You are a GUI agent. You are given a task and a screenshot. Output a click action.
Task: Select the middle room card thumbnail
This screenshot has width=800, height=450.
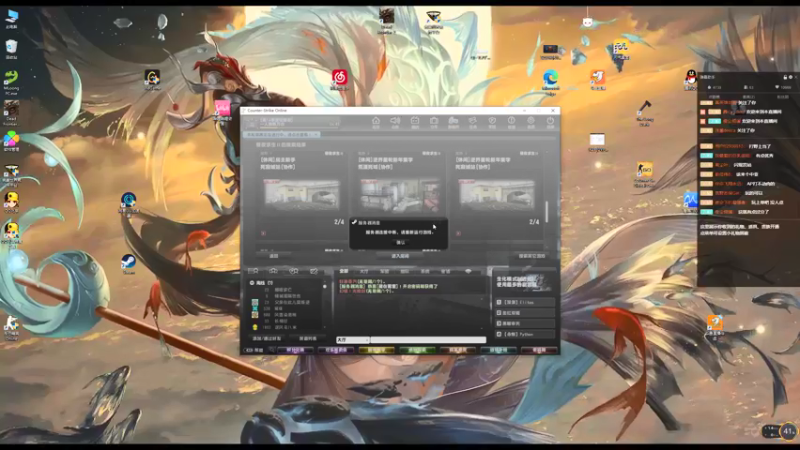(399, 194)
